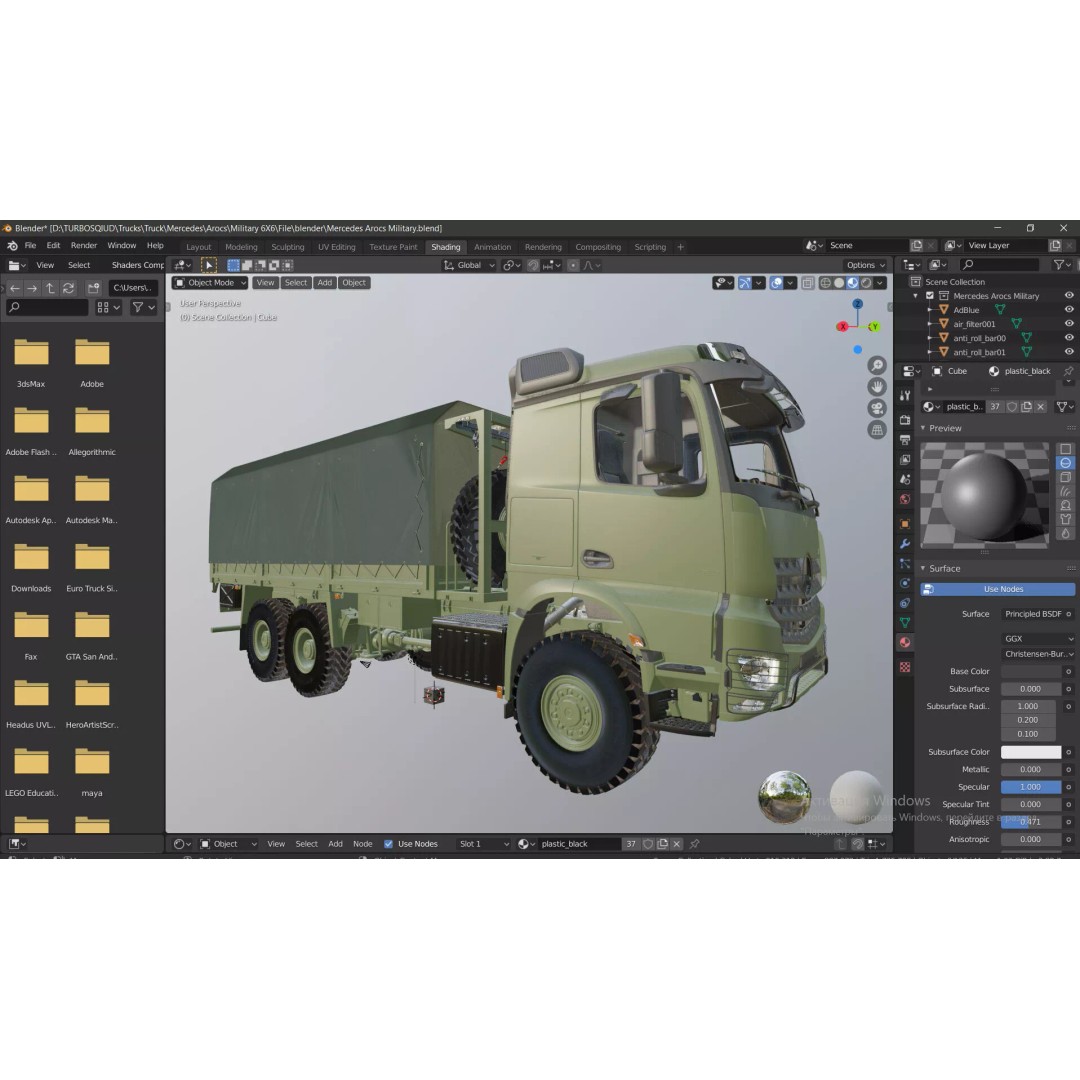1080x1080 pixels.
Task: Open Global transform orientation dropdown
Action: click(469, 265)
